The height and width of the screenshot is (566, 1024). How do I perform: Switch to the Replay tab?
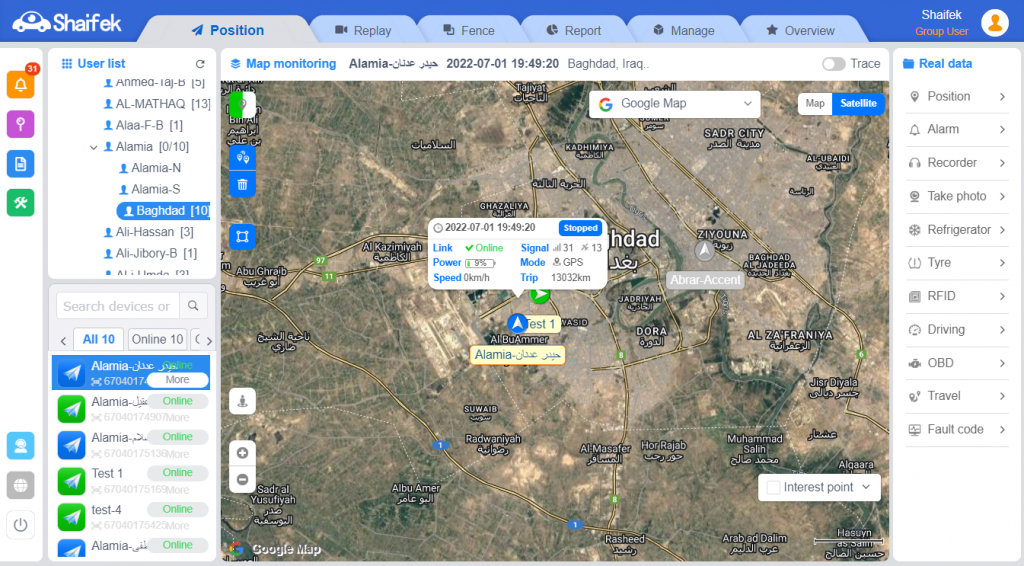(363, 31)
